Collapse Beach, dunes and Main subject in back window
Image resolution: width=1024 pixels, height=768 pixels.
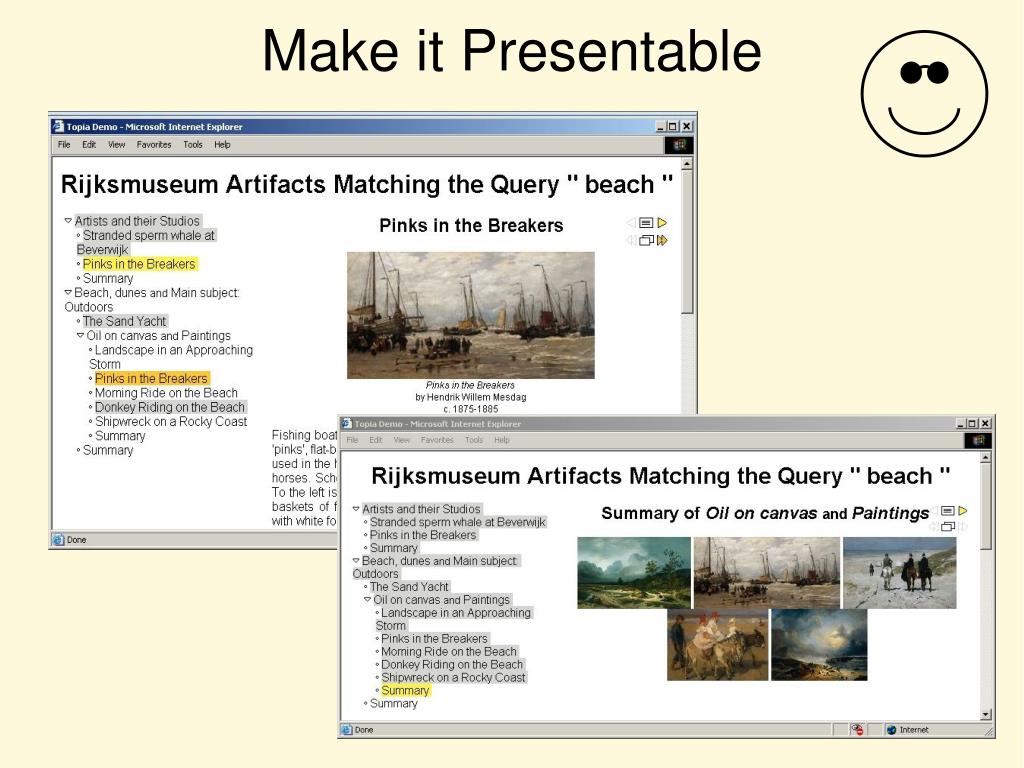pyautogui.click(x=68, y=293)
